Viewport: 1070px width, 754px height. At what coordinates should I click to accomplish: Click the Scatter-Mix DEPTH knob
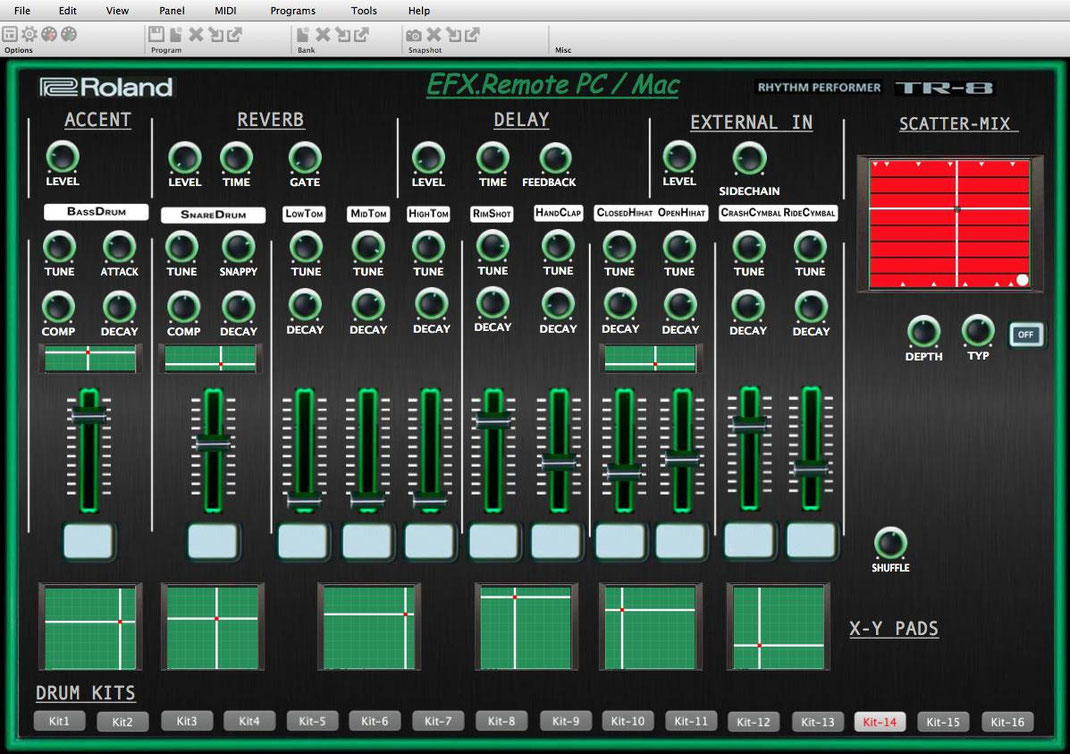(923, 332)
